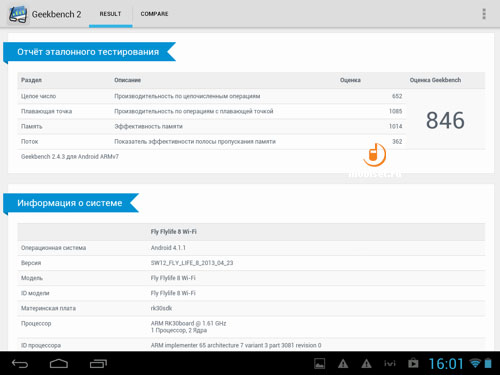This screenshot has width=500, height=375.
Task: Tap the 'Операционная система' label
Action: pos(53,248)
